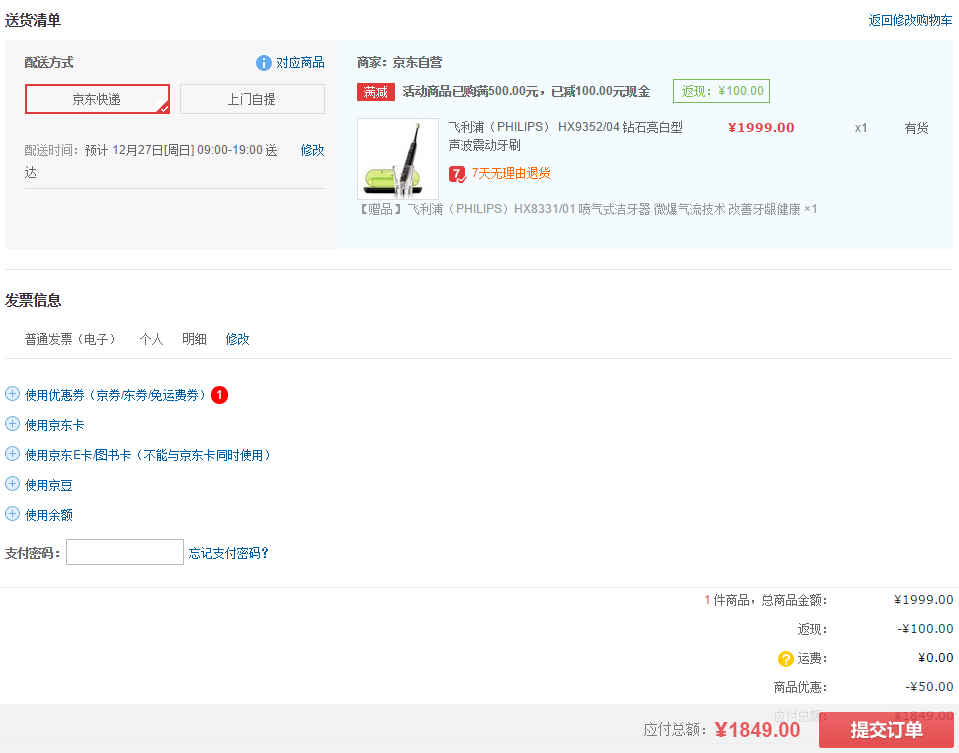
Task: Select 上门自提 pickup option
Action: (x=252, y=99)
